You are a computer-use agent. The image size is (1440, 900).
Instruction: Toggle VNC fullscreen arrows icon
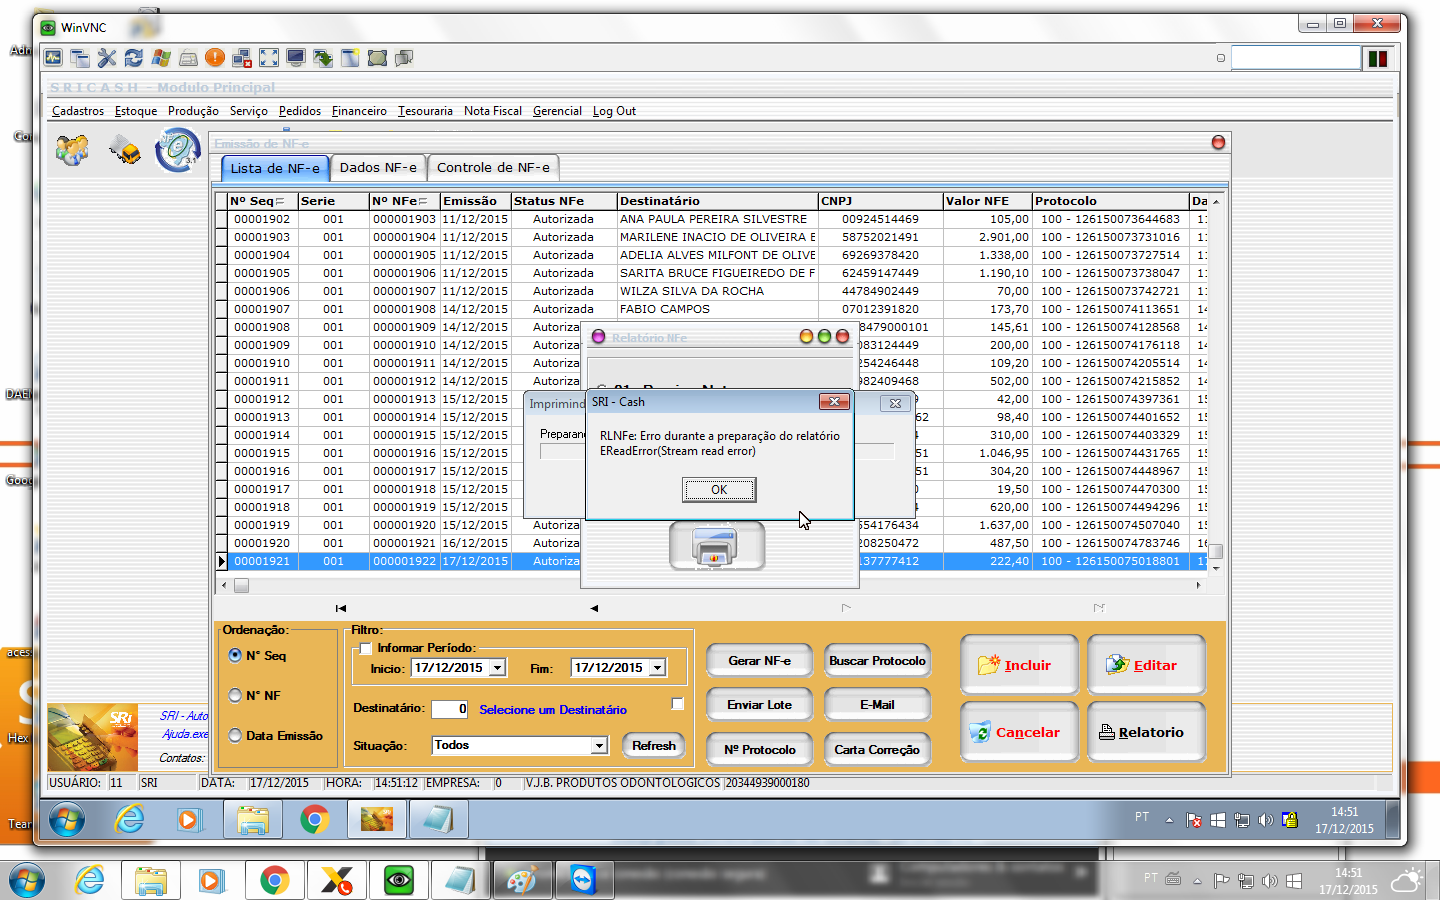click(x=269, y=58)
